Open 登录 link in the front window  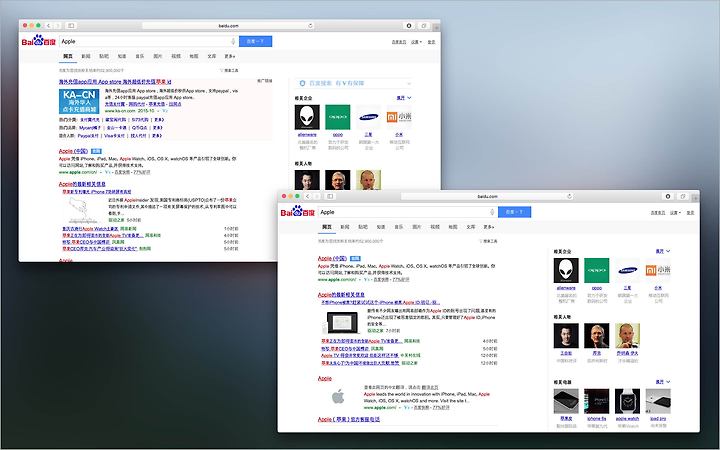point(690,213)
